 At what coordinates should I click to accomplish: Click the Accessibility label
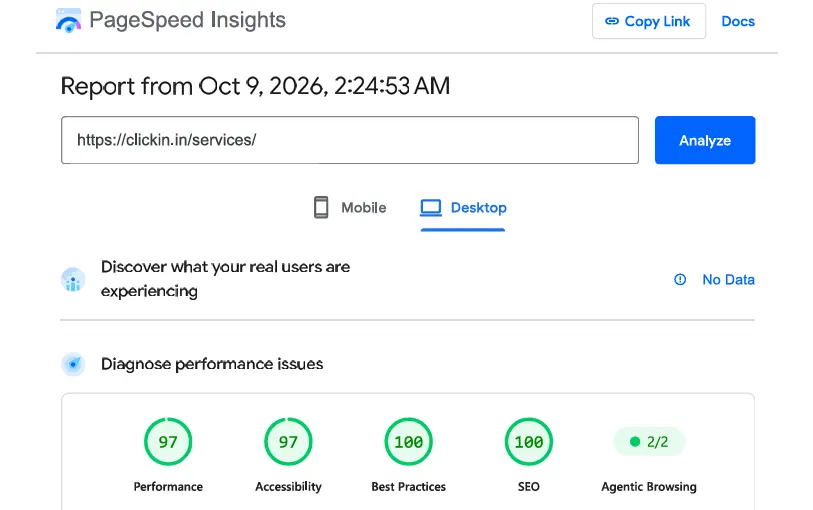pos(288,487)
